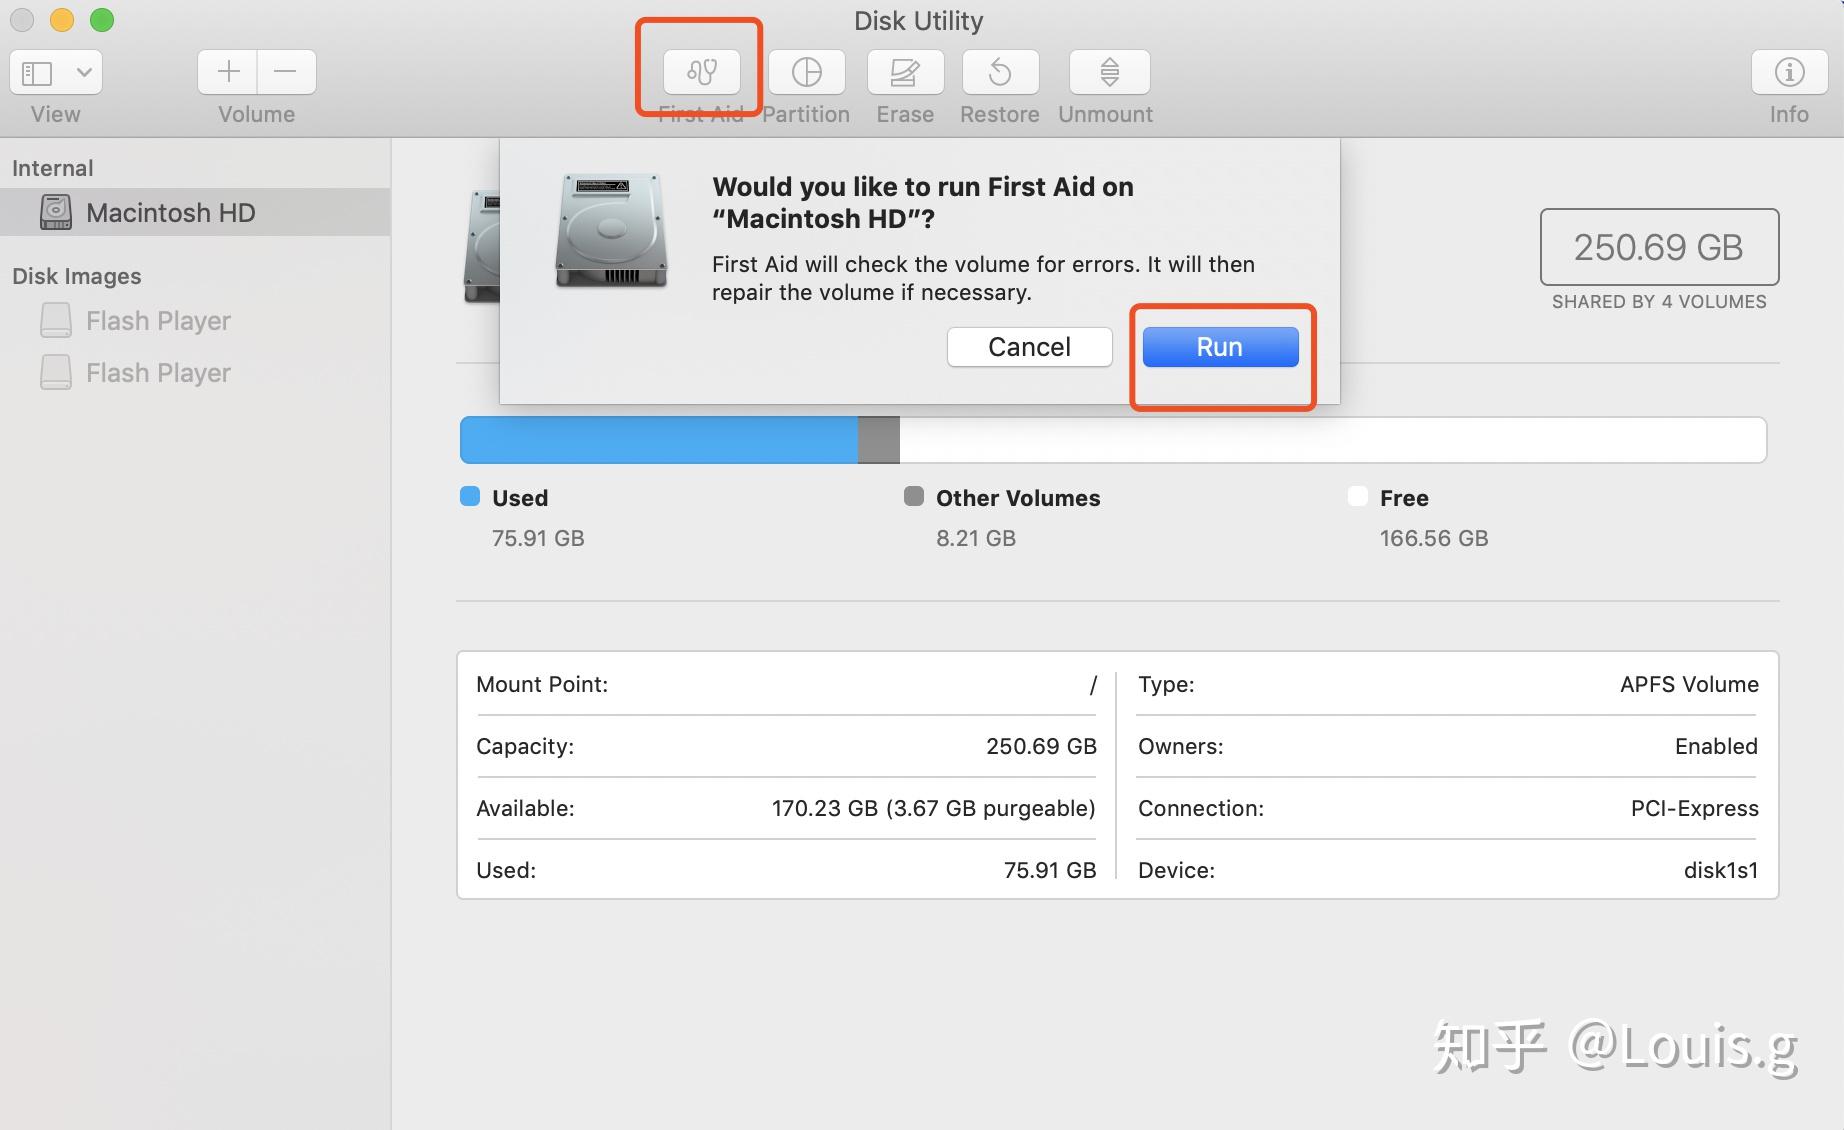Open the First Aid tool in the toolbar
This screenshot has height=1130, width=1844.
pos(701,72)
